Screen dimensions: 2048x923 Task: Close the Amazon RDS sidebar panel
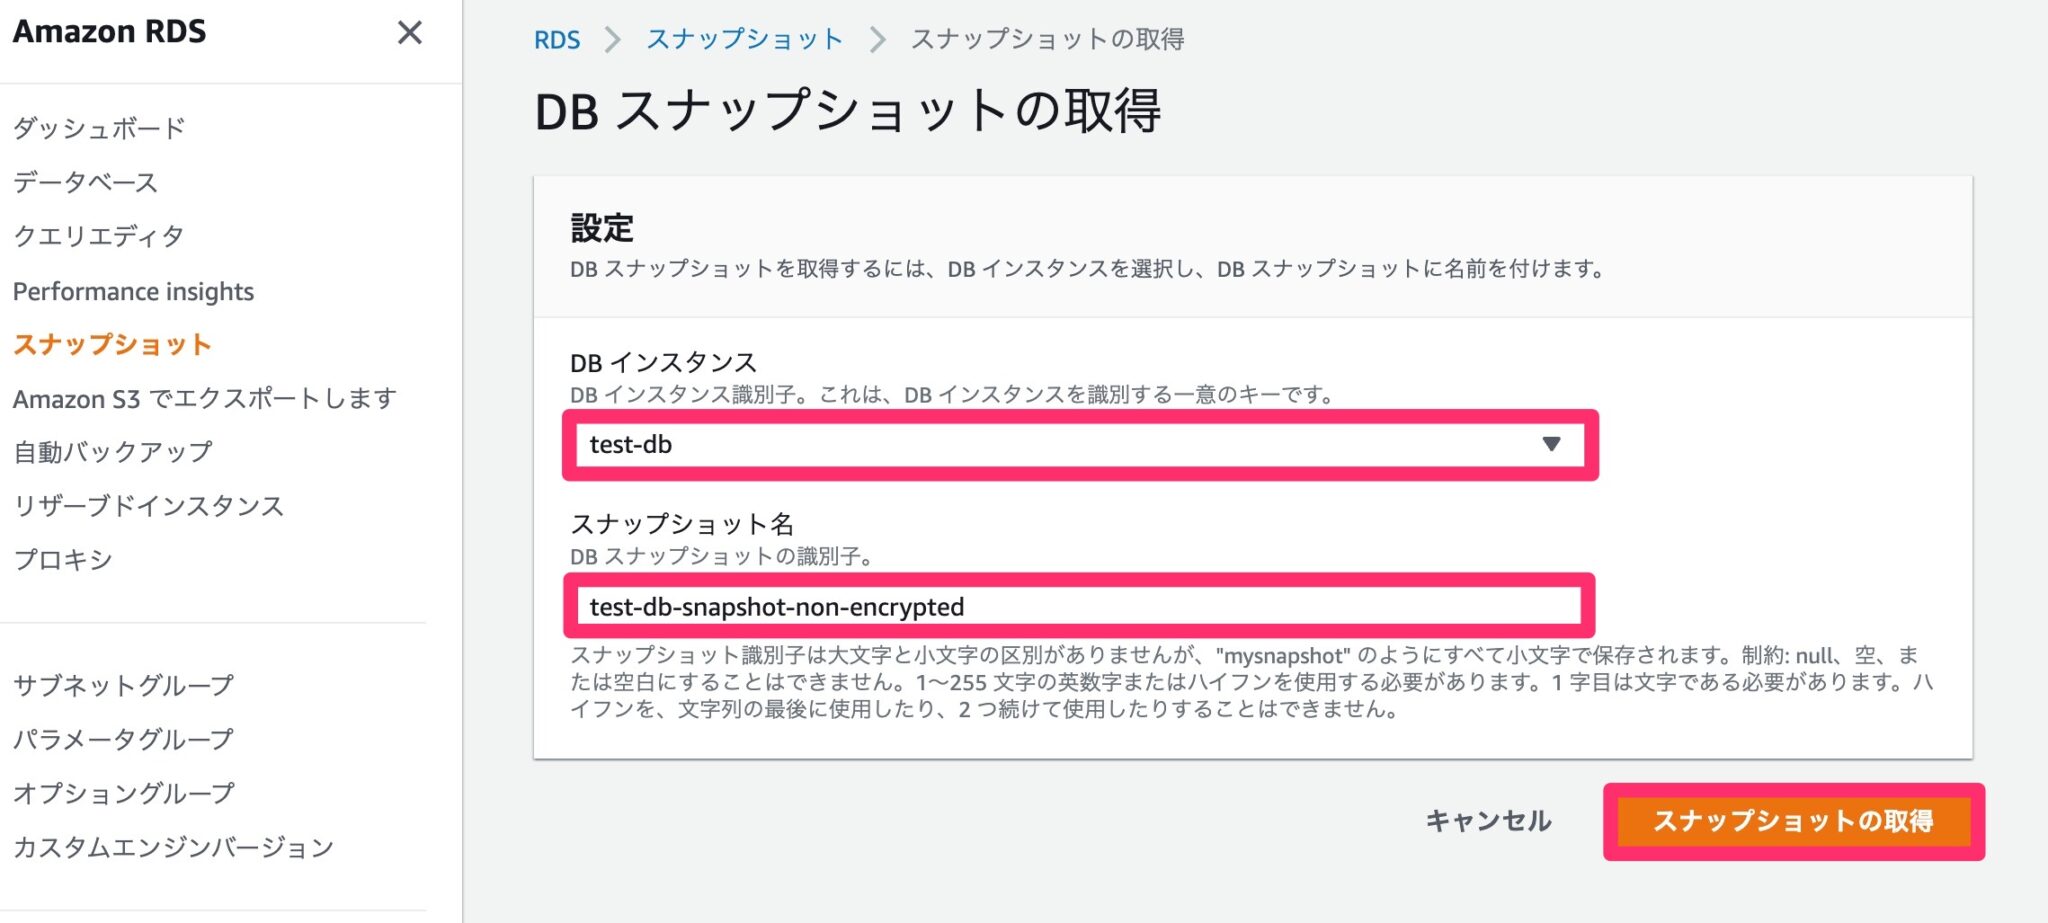(409, 33)
